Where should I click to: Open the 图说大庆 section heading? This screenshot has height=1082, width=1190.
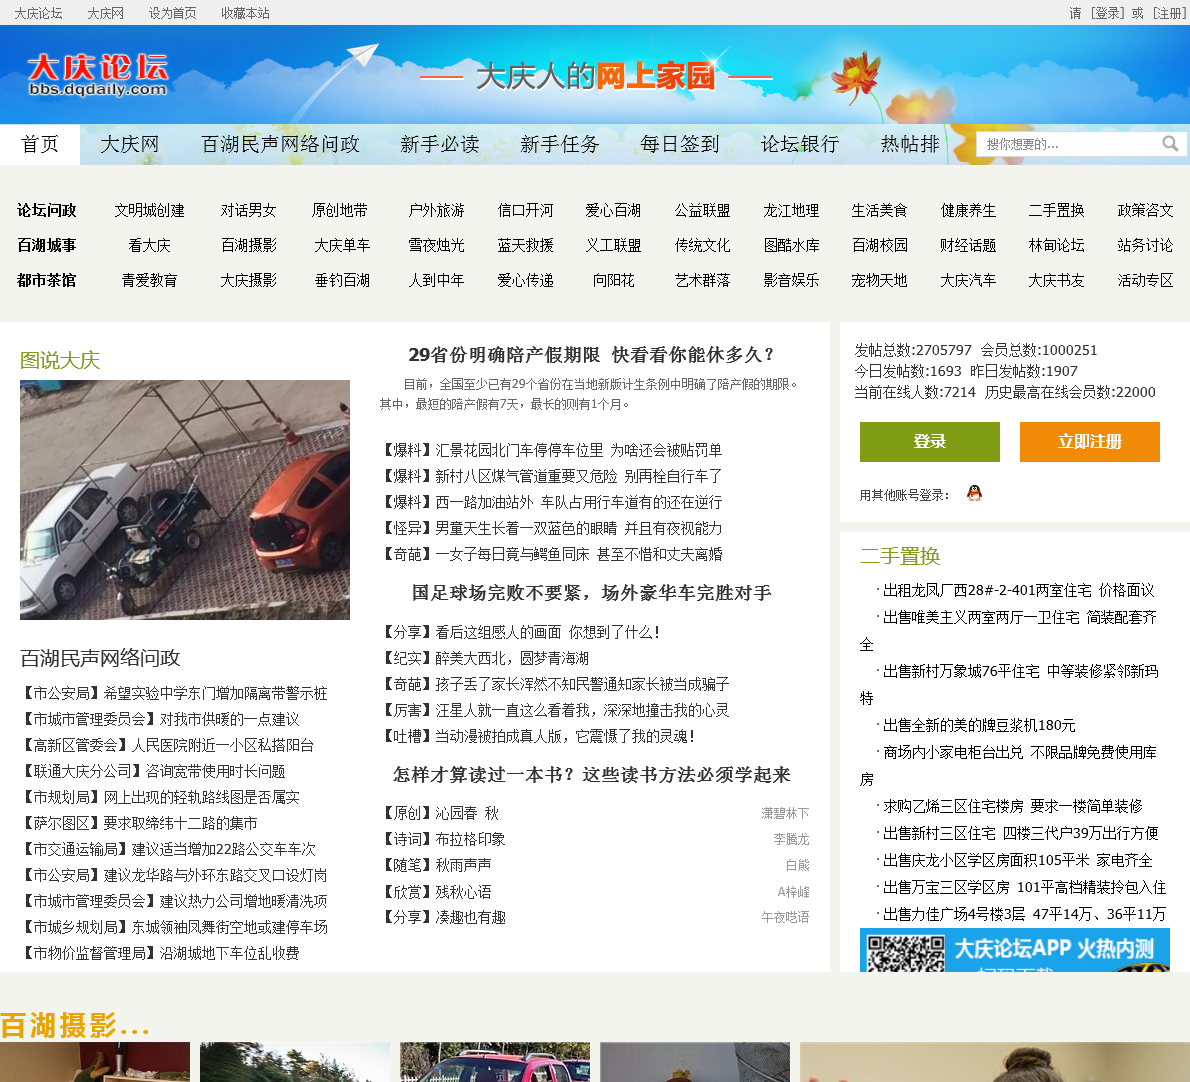(60, 360)
